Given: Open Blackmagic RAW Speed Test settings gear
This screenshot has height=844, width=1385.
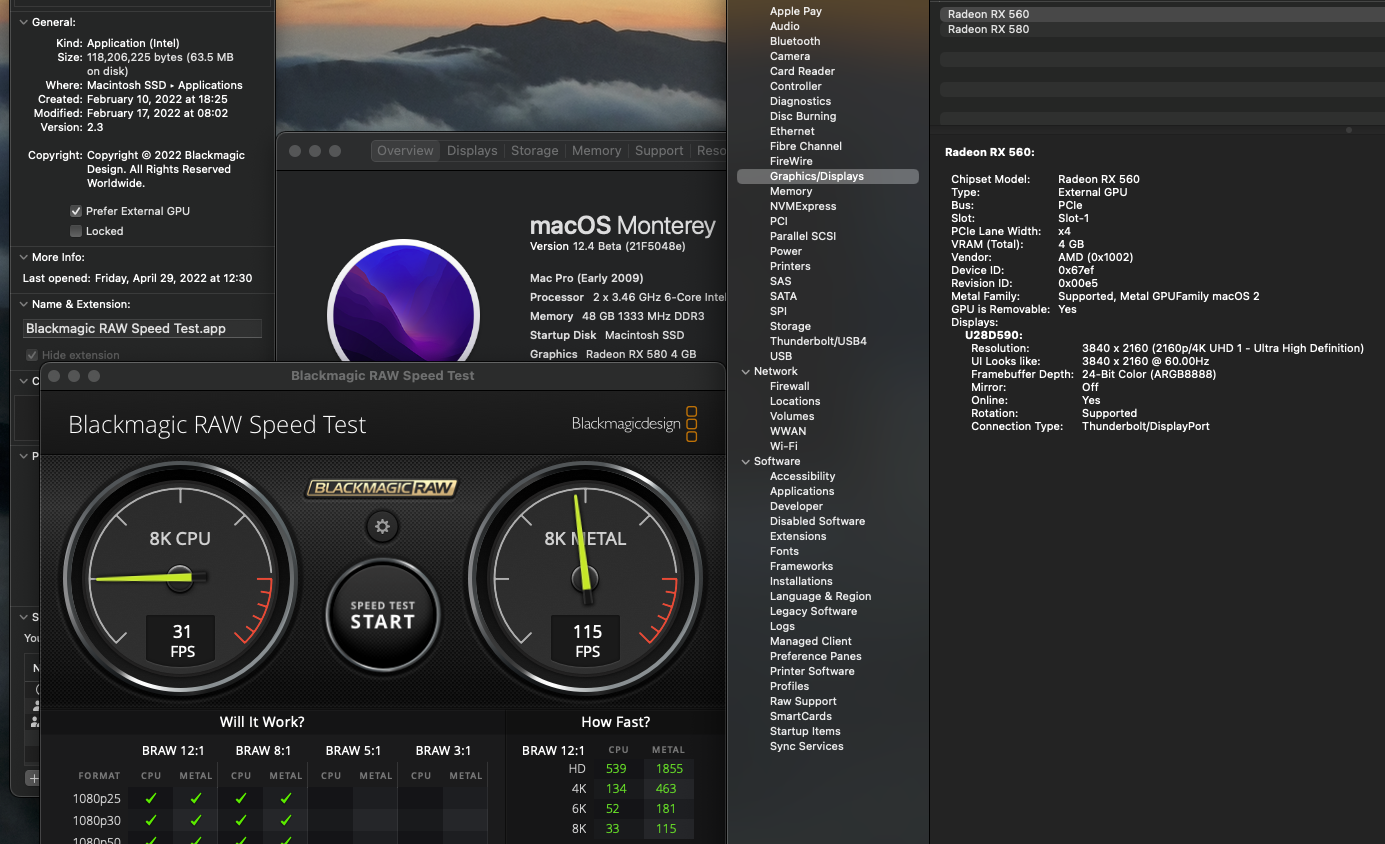Looking at the screenshot, I should click(x=382, y=526).
